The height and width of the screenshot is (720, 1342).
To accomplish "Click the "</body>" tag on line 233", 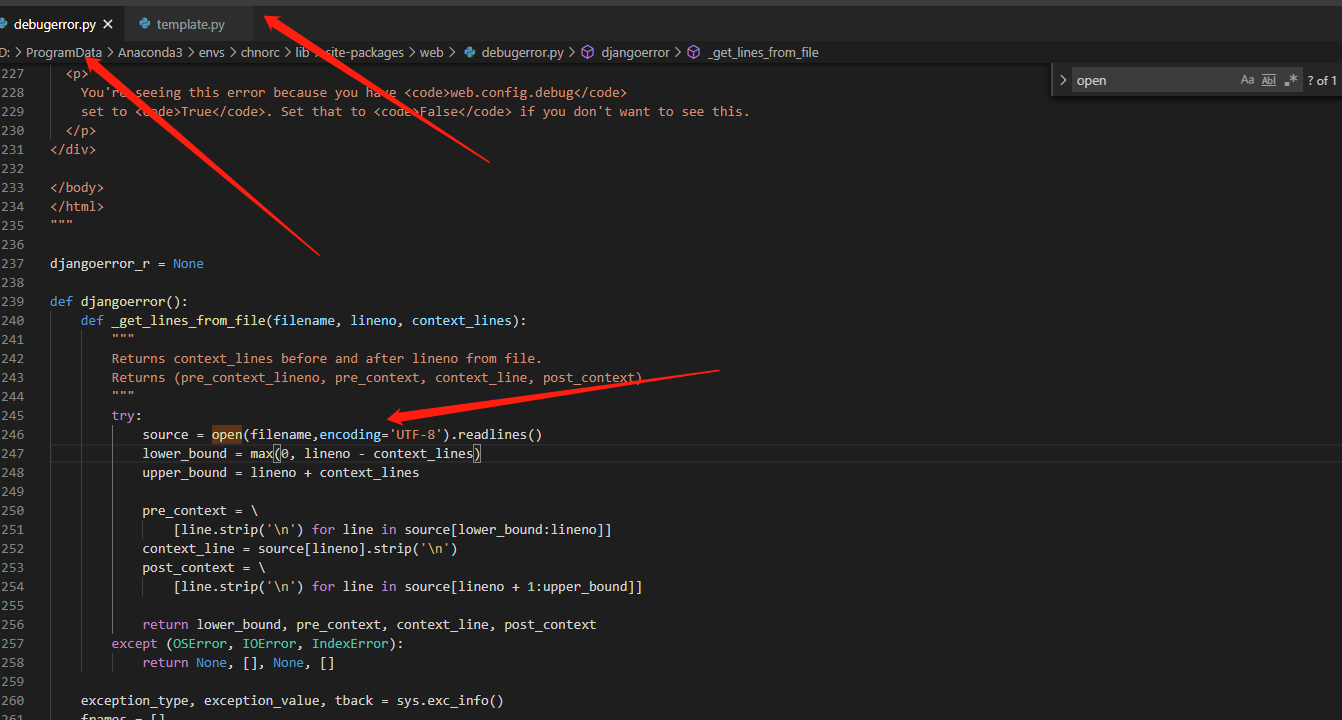I will click(x=77, y=187).
